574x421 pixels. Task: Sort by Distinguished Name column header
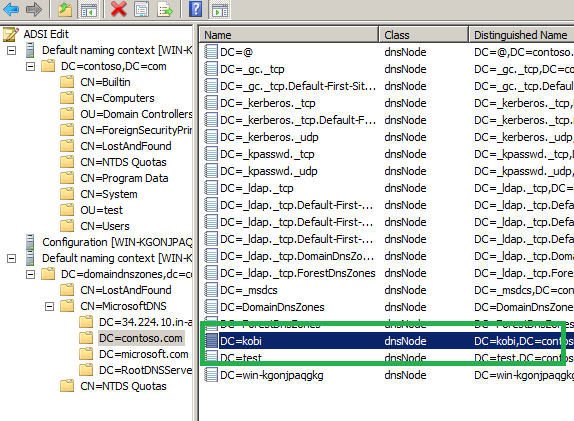coord(521,35)
